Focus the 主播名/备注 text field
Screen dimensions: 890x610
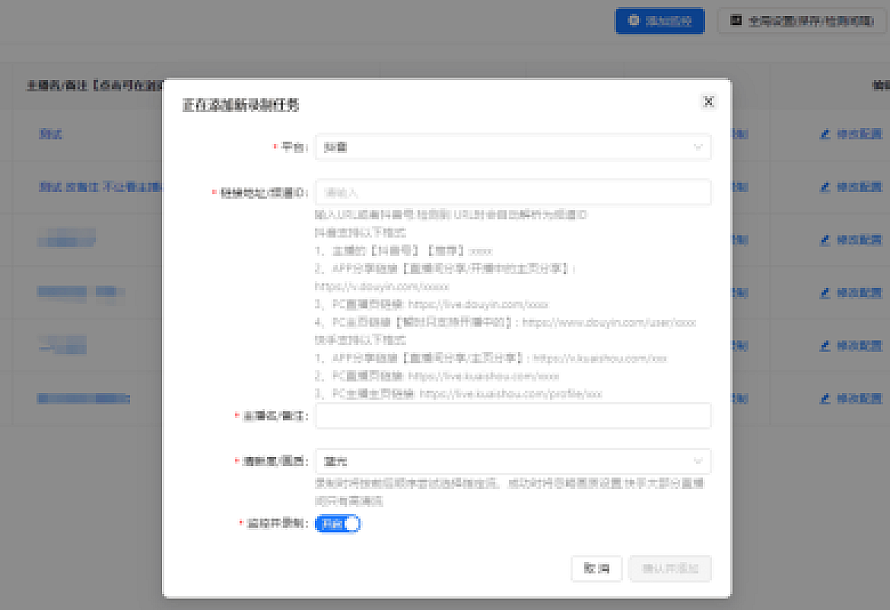tap(512, 415)
